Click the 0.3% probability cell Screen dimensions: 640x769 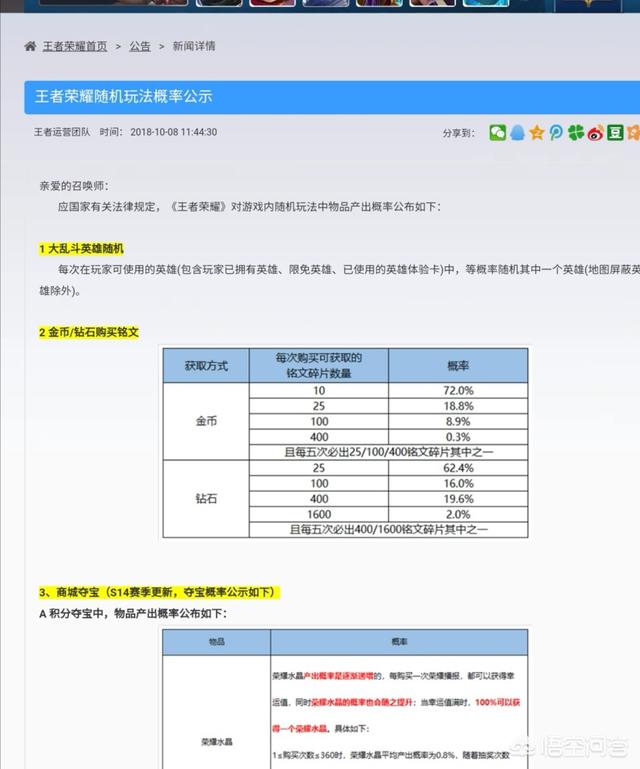point(458,437)
